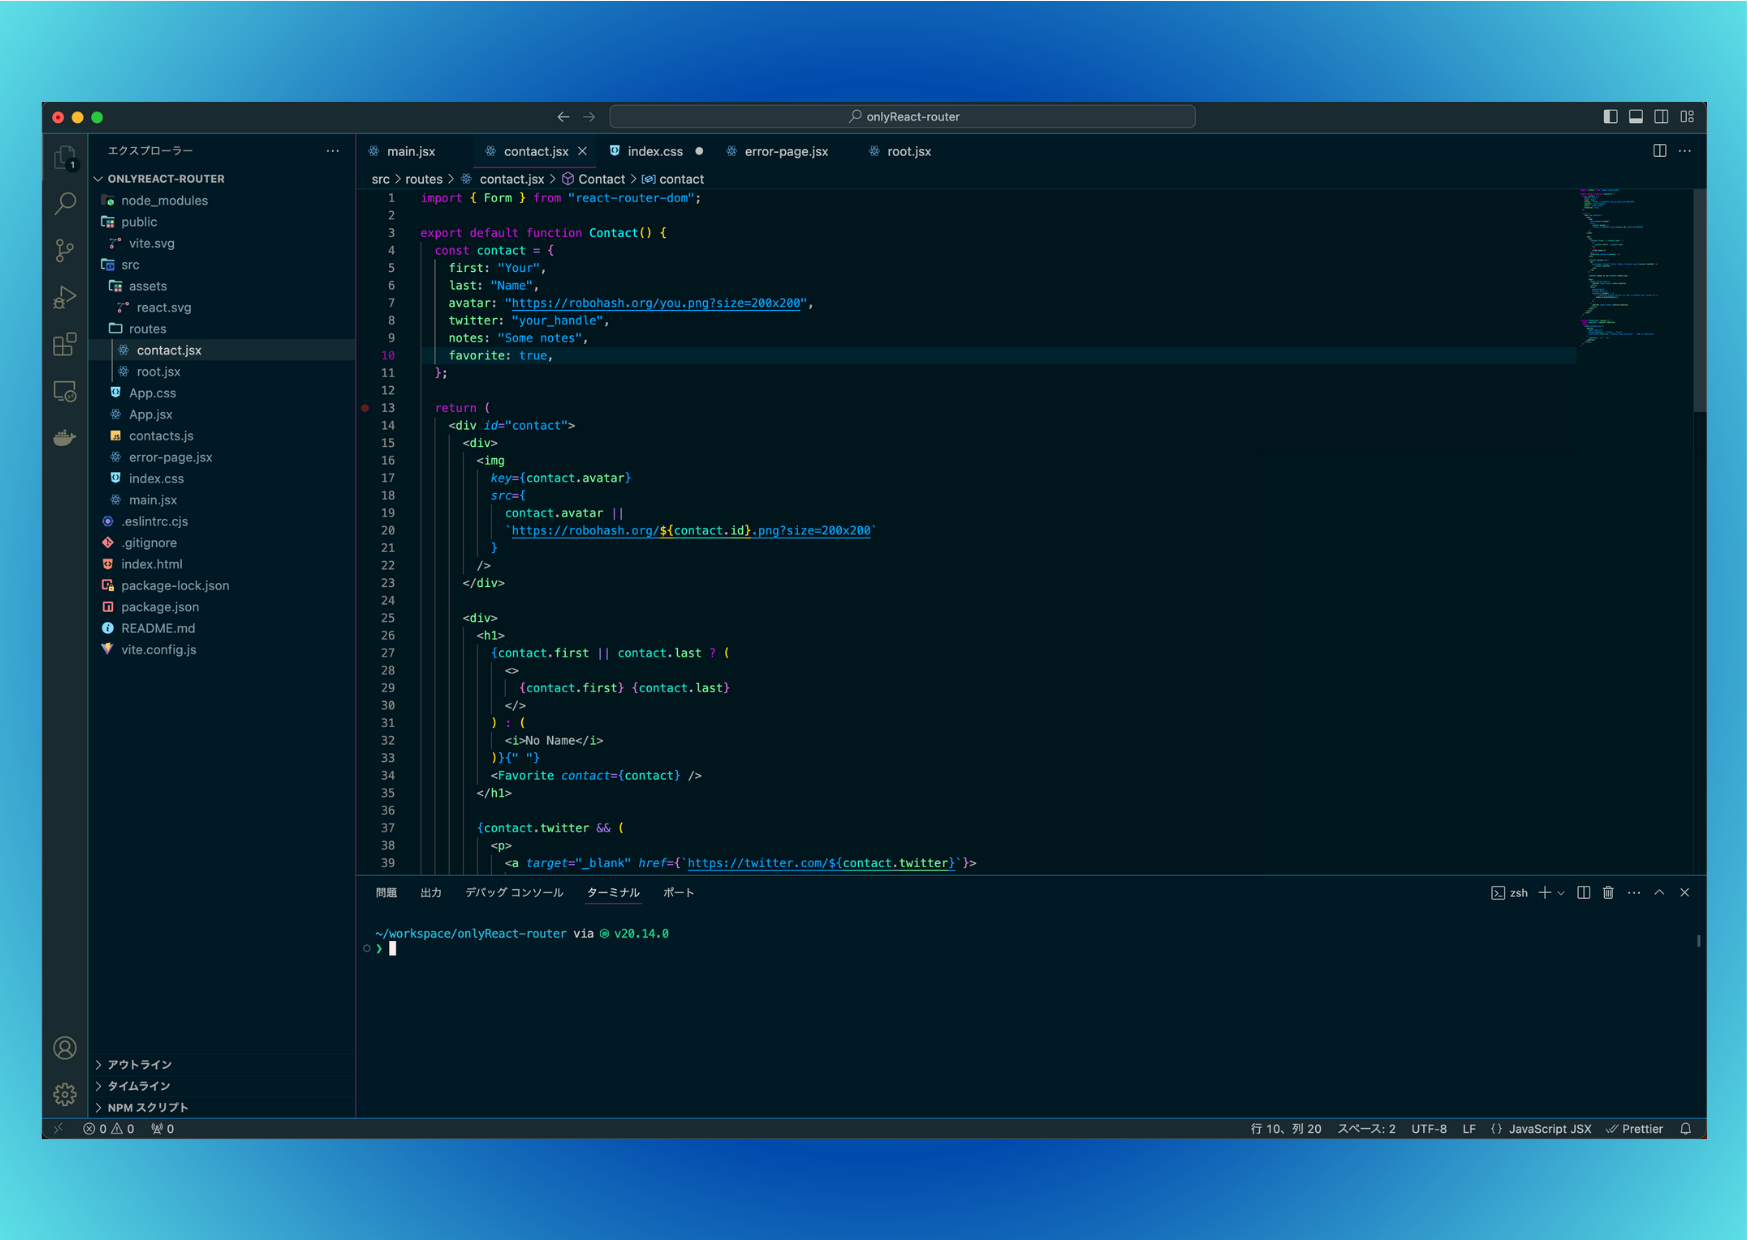Viewport: 1748px width, 1240px height.
Task: Open package.json in the file tree
Action: [x=222, y=607]
